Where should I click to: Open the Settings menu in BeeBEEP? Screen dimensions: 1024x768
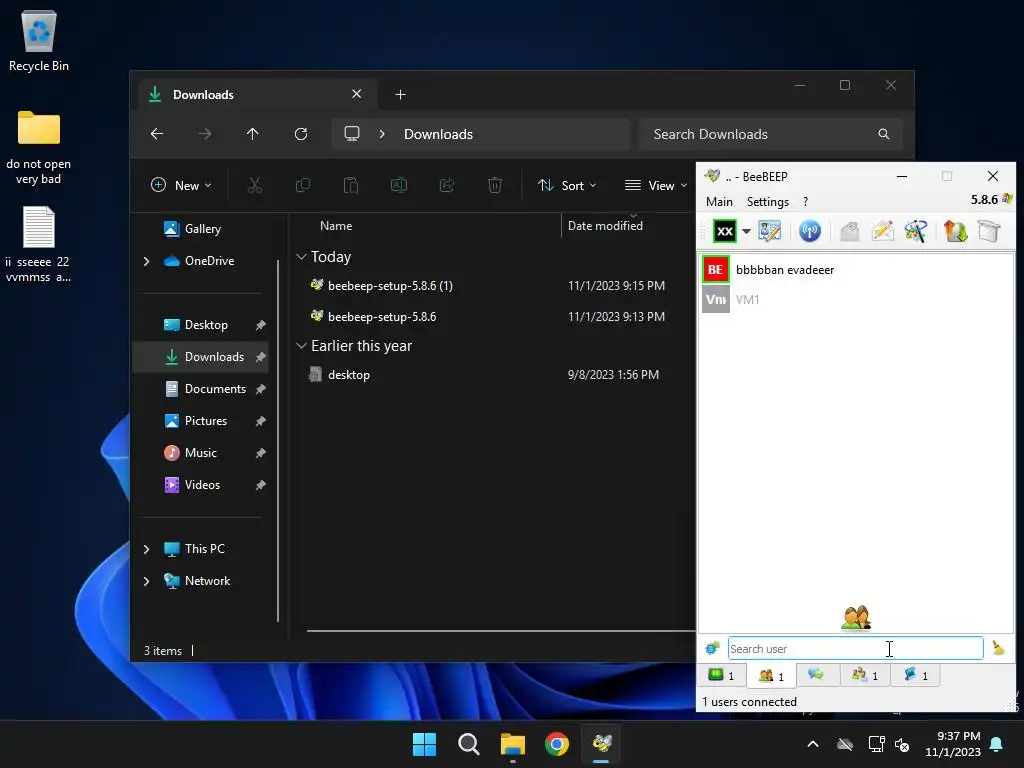coord(768,202)
